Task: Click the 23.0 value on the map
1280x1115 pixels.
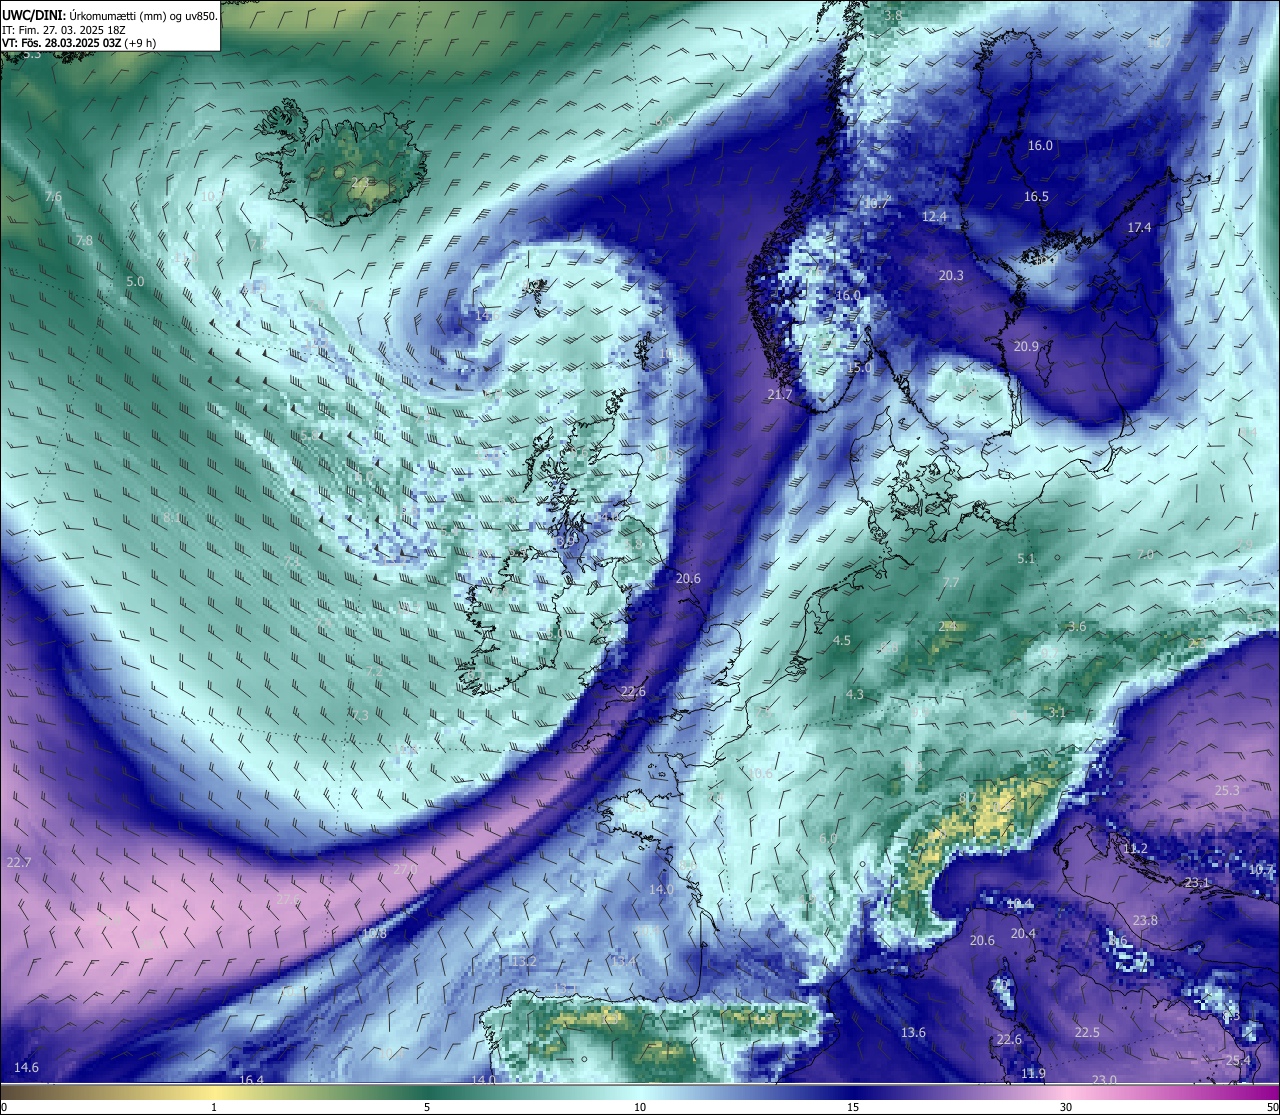Action: coord(1104,1079)
